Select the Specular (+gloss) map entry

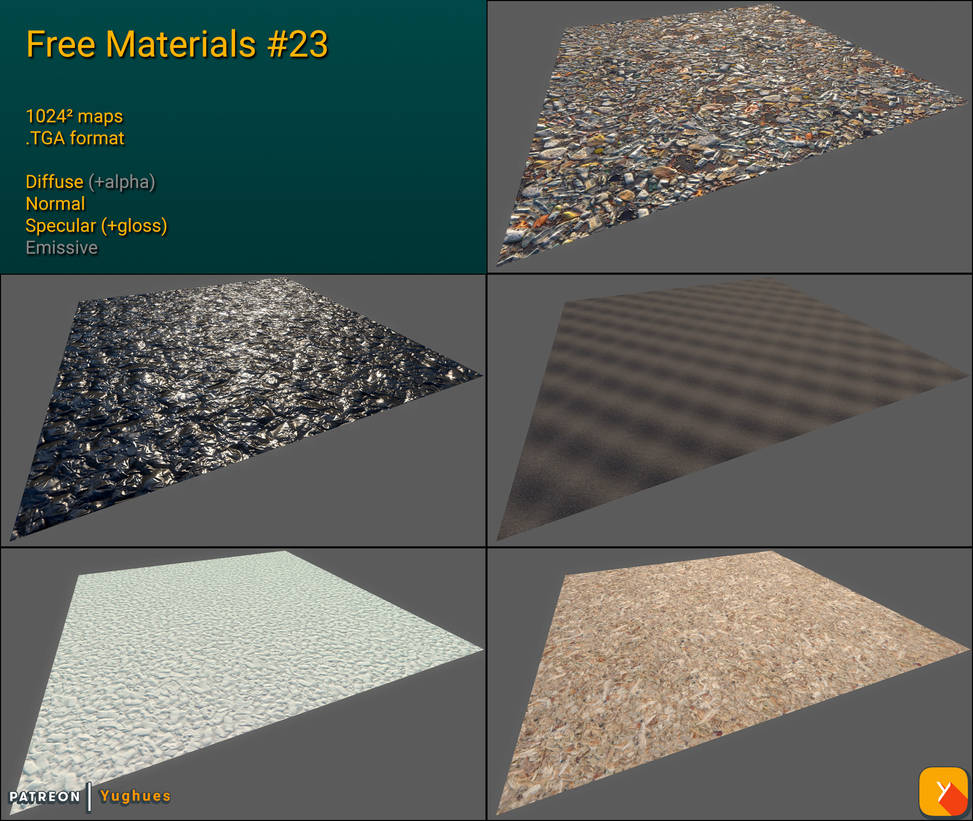point(97,226)
